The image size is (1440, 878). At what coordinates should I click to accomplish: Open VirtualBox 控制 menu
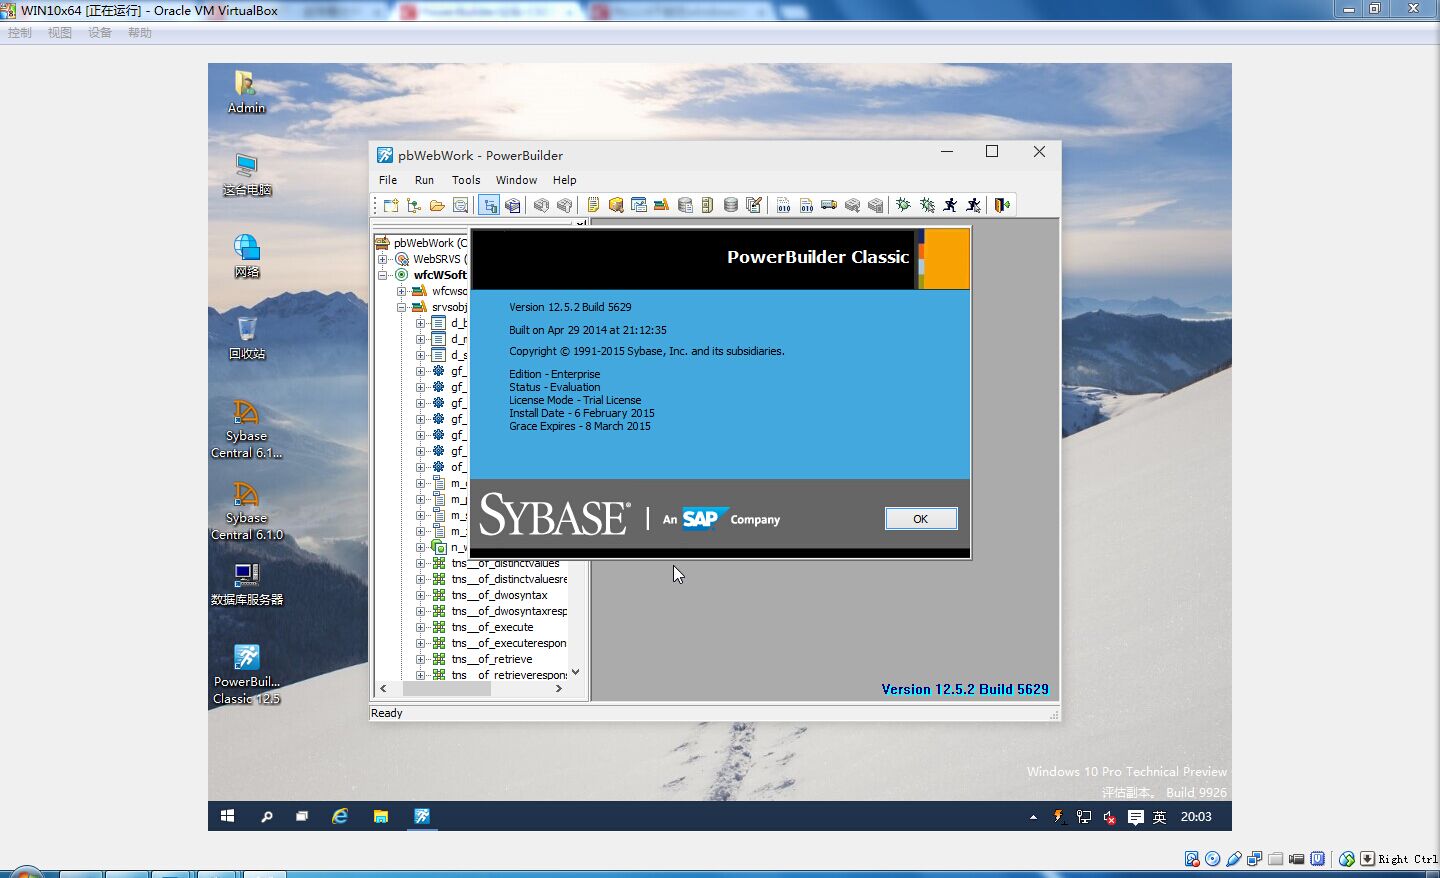click(x=20, y=33)
